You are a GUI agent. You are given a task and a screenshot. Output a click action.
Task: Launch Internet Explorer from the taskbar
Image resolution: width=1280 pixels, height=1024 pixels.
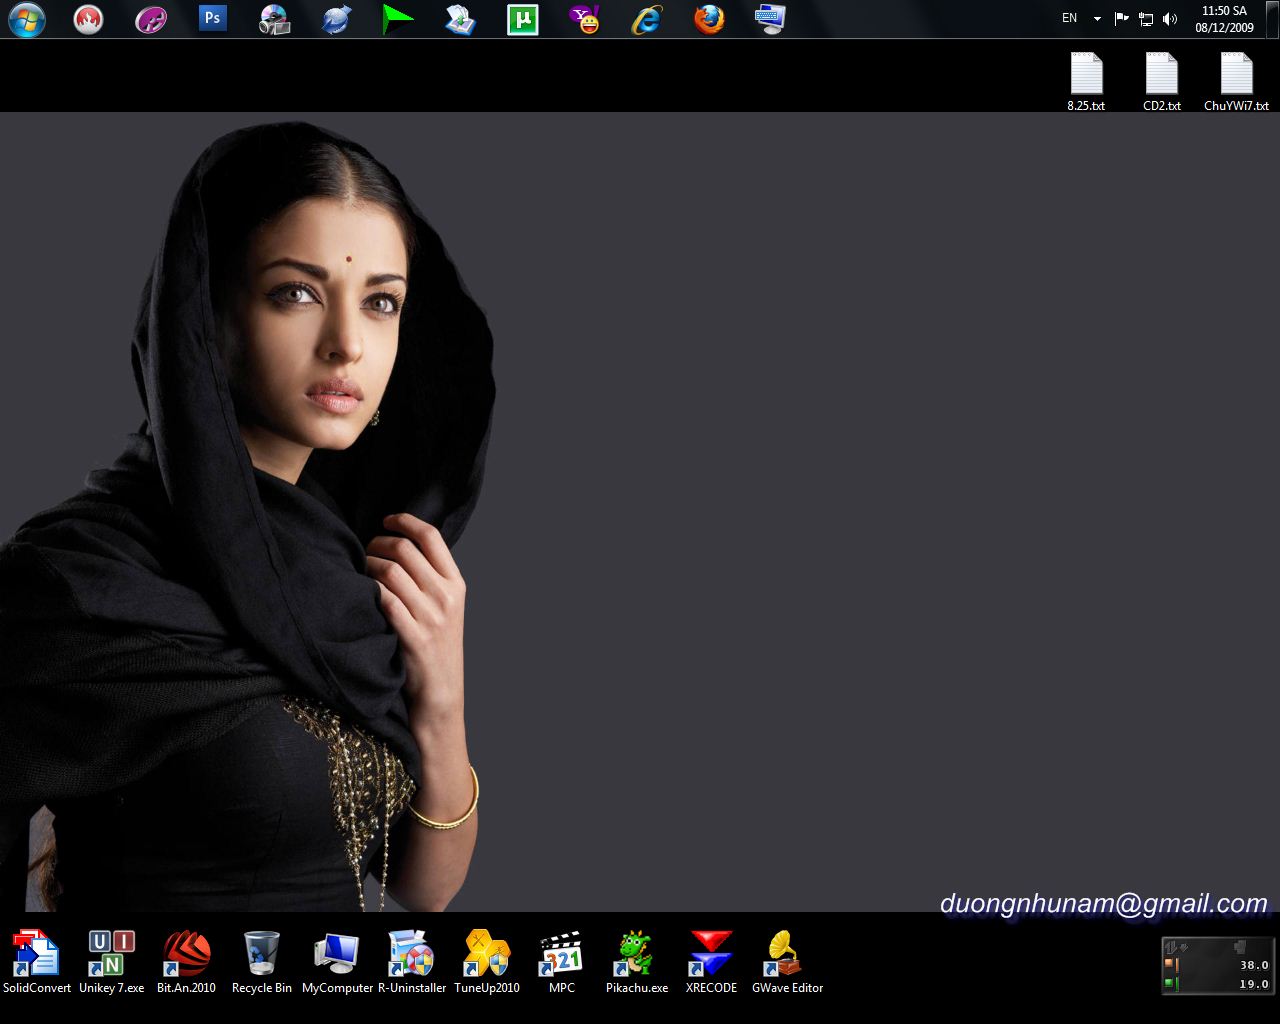click(x=647, y=19)
